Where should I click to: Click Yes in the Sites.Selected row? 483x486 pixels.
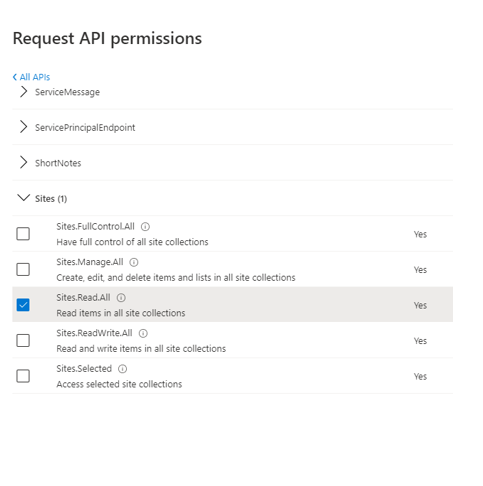pyautogui.click(x=420, y=377)
